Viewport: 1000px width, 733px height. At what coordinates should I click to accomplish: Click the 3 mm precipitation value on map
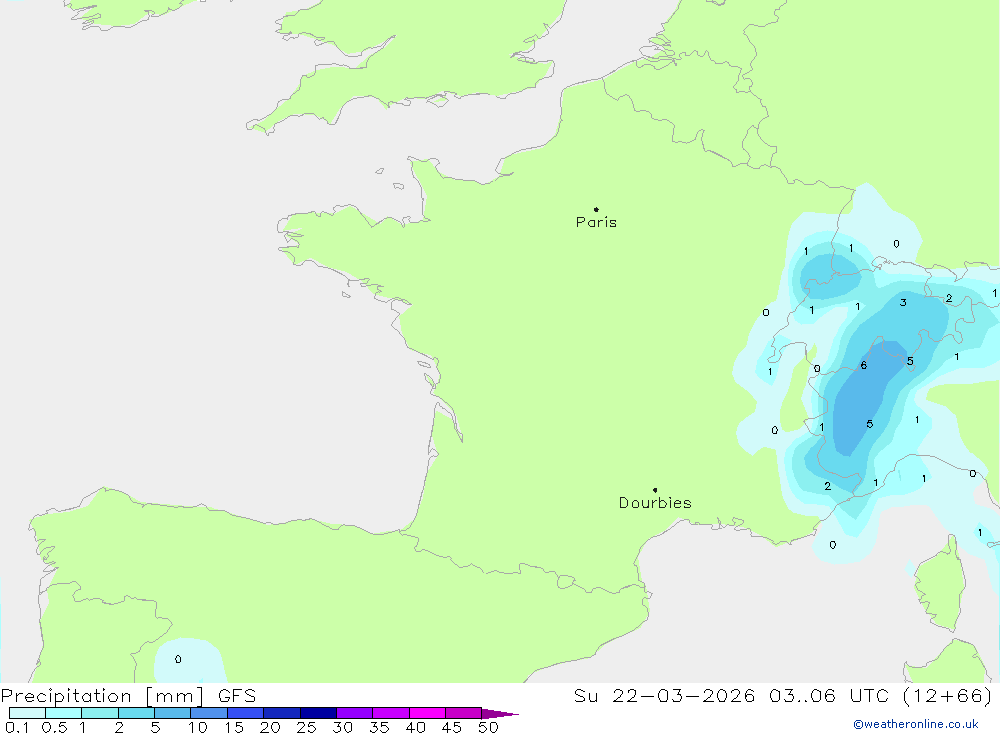click(903, 302)
